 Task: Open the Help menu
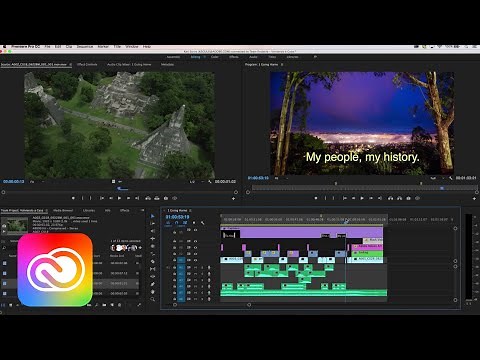tap(147, 46)
